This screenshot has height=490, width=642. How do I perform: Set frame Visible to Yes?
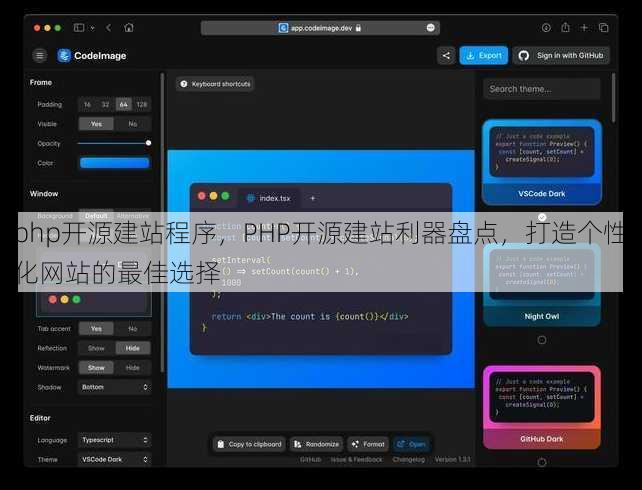[x=96, y=124]
